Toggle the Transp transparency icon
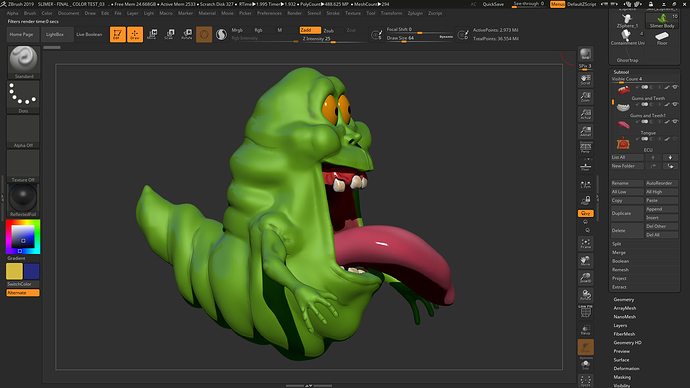The image size is (690, 388). click(x=585, y=329)
